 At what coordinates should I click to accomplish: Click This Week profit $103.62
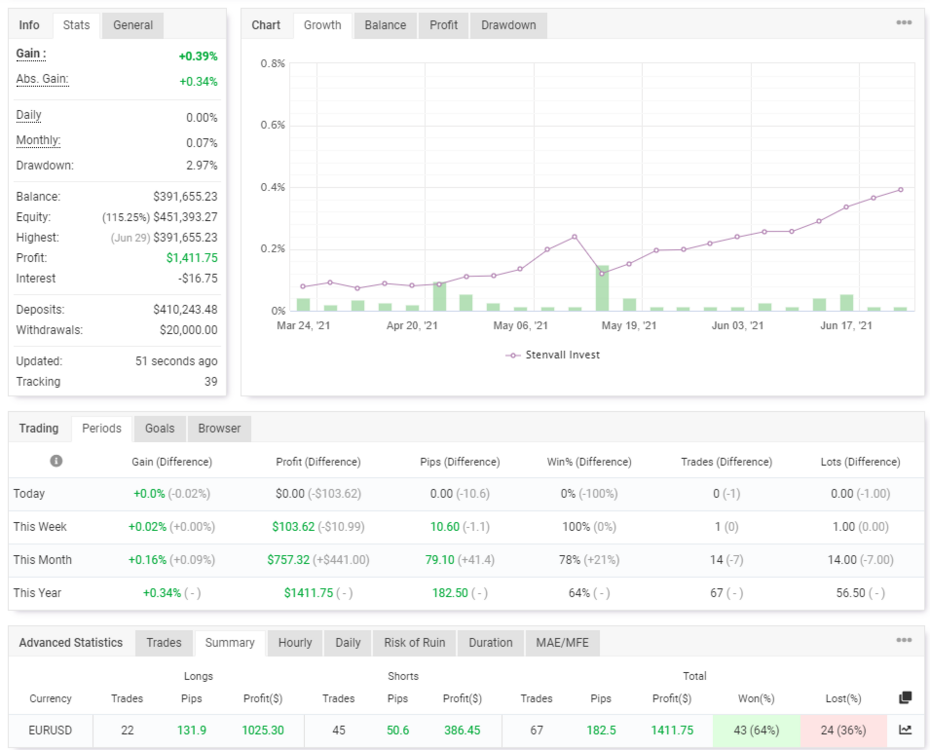293,526
